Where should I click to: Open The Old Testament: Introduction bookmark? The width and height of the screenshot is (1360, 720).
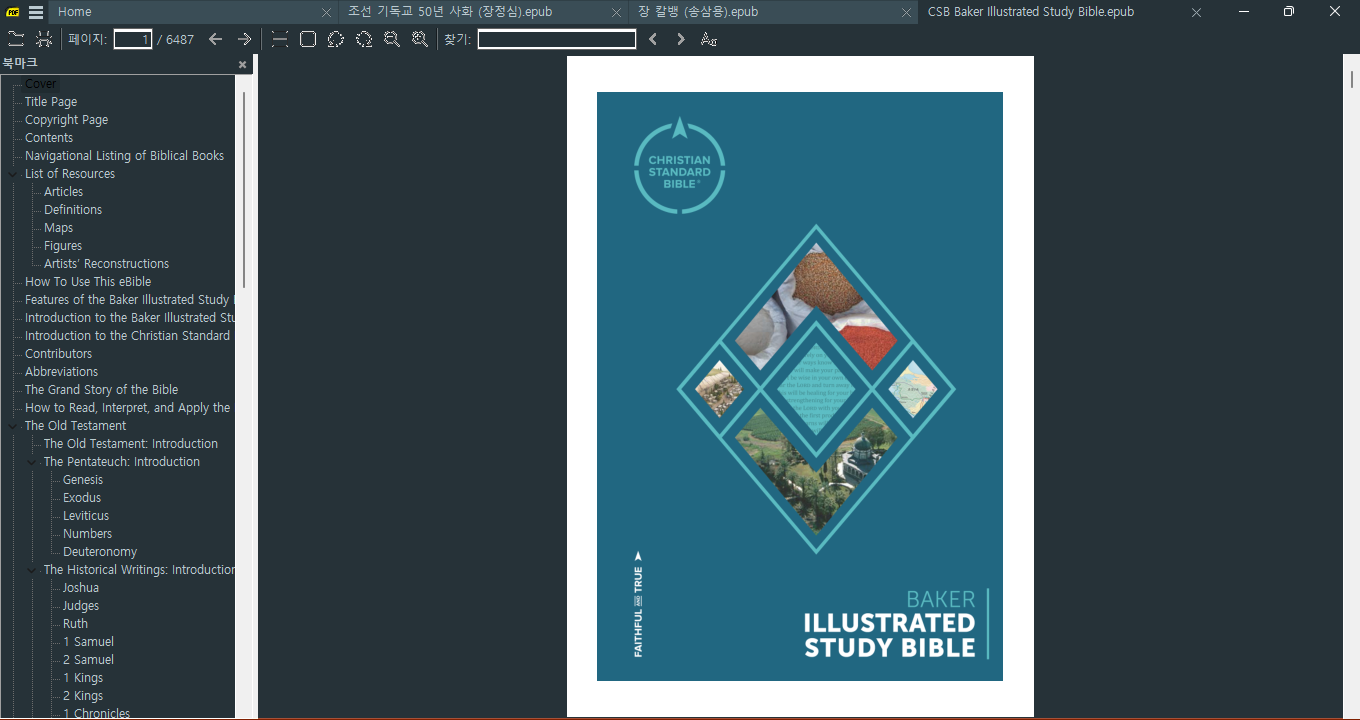(x=130, y=444)
